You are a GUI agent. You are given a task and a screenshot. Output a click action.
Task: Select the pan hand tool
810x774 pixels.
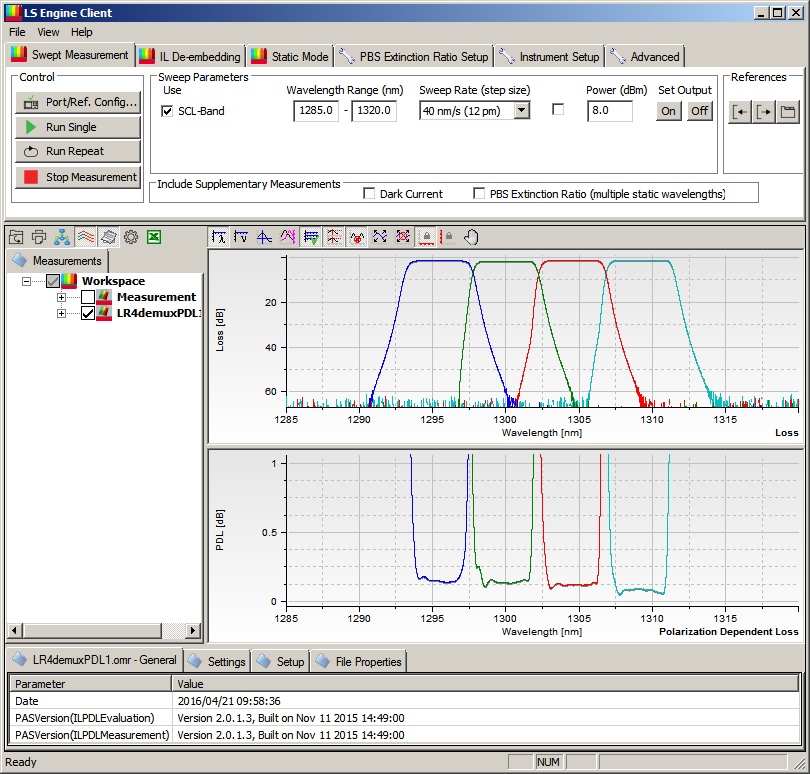471,237
